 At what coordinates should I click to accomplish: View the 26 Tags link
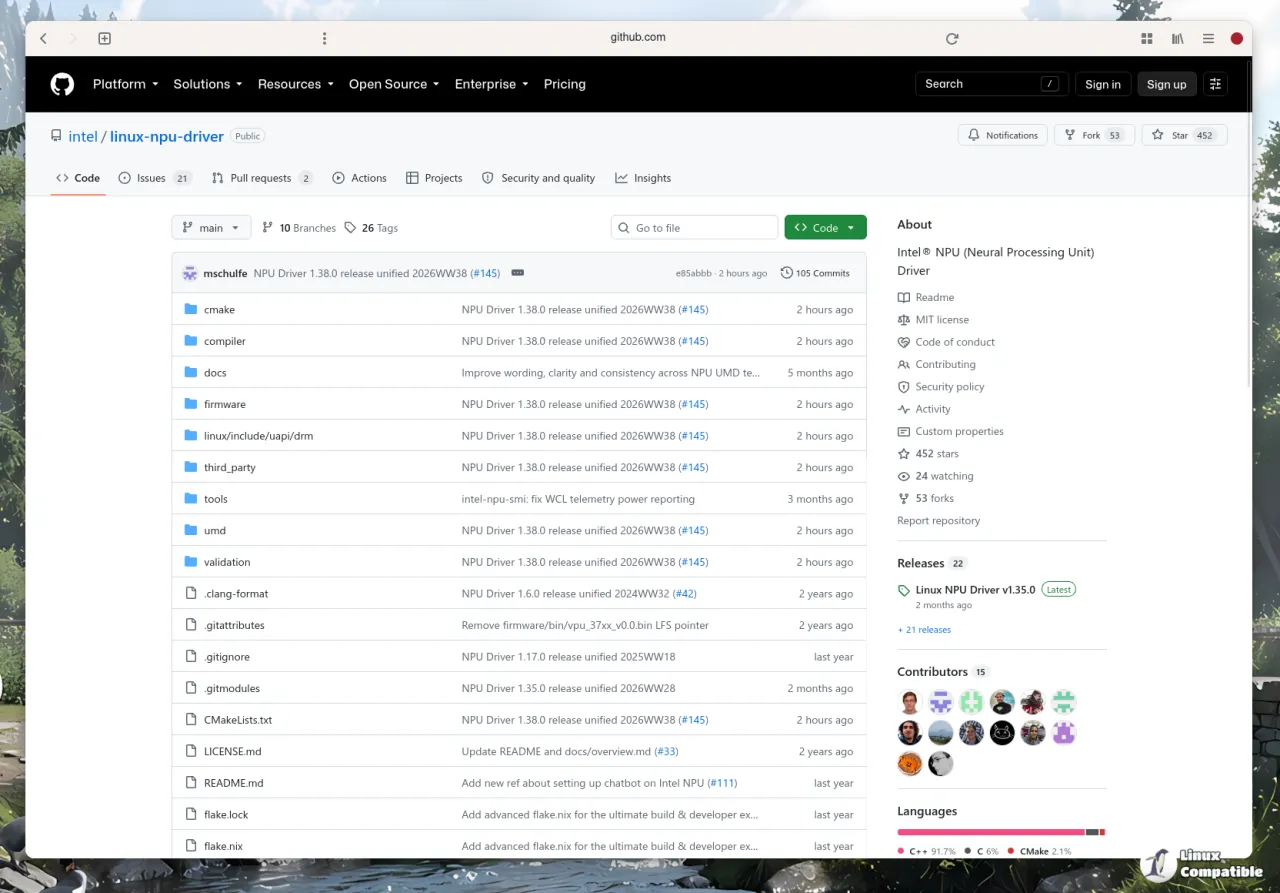[371, 228]
